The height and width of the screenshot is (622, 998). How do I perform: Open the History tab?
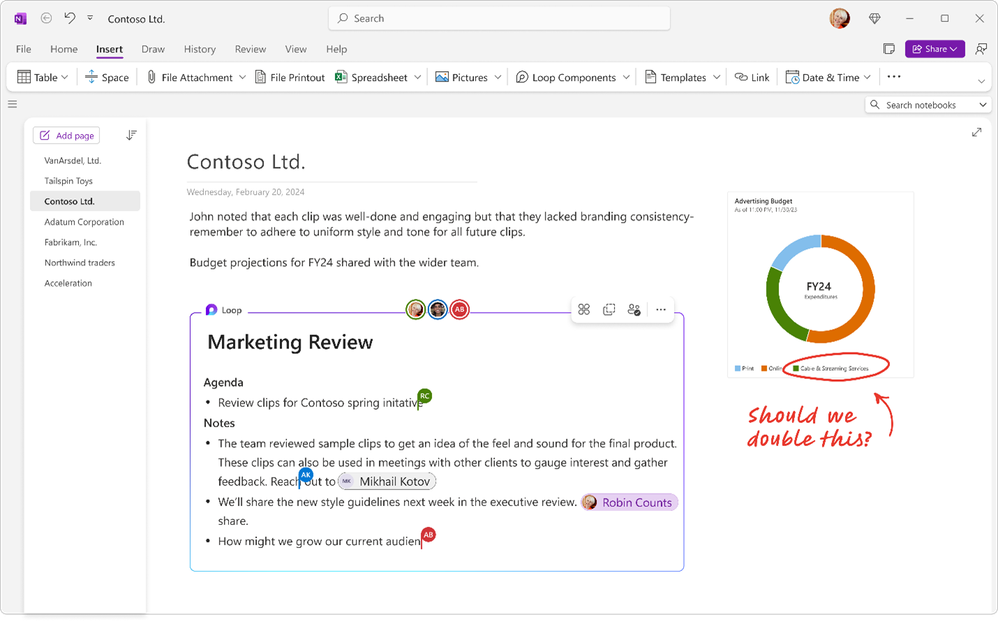pyautogui.click(x=200, y=49)
